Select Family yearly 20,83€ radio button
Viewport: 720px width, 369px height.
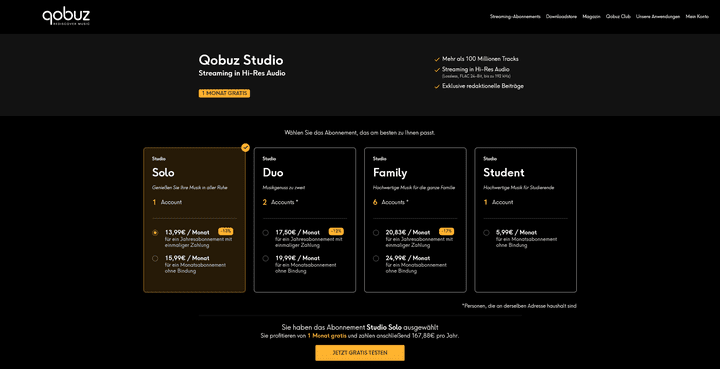[x=376, y=233]
